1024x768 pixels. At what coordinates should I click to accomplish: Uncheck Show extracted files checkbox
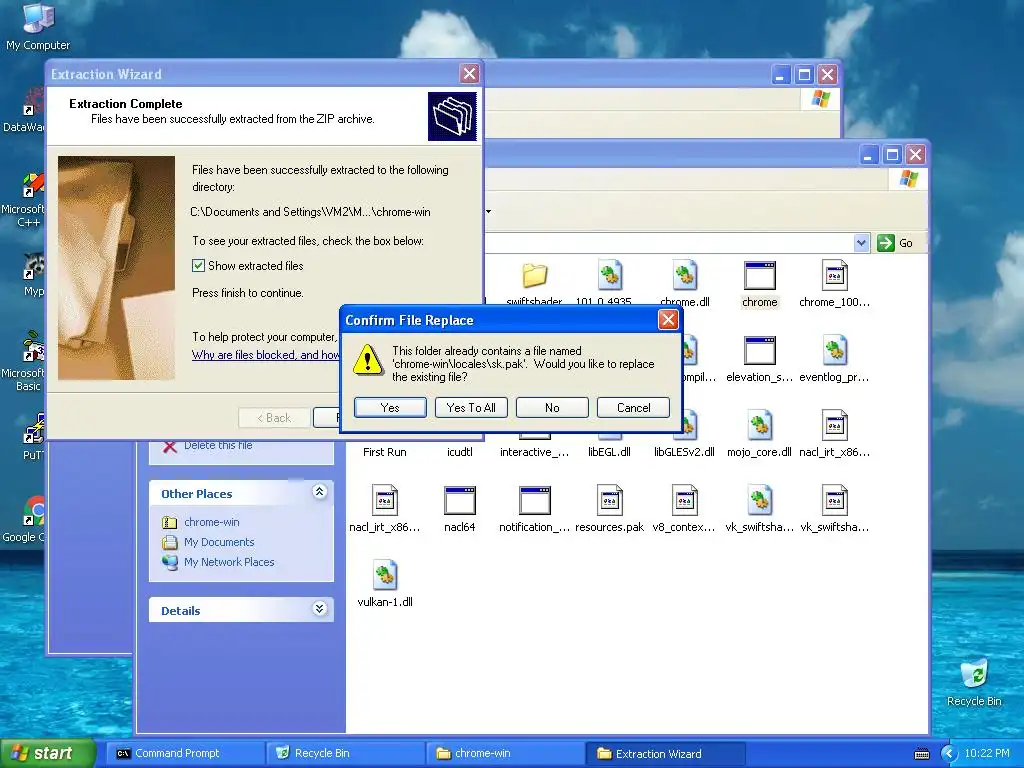199,266
